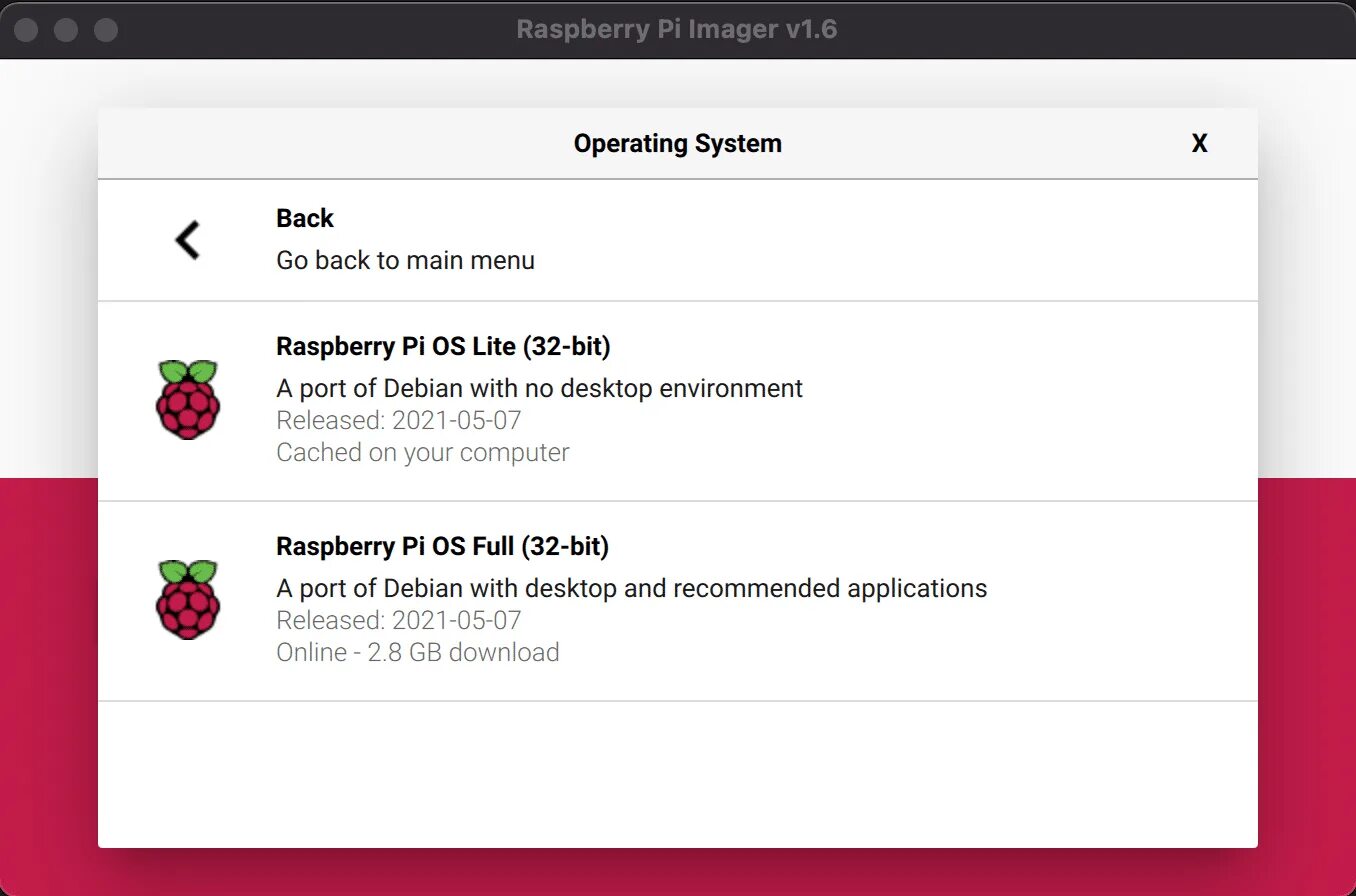
Task: Click the back chevron arrow icon
Action: pos(188,240)
